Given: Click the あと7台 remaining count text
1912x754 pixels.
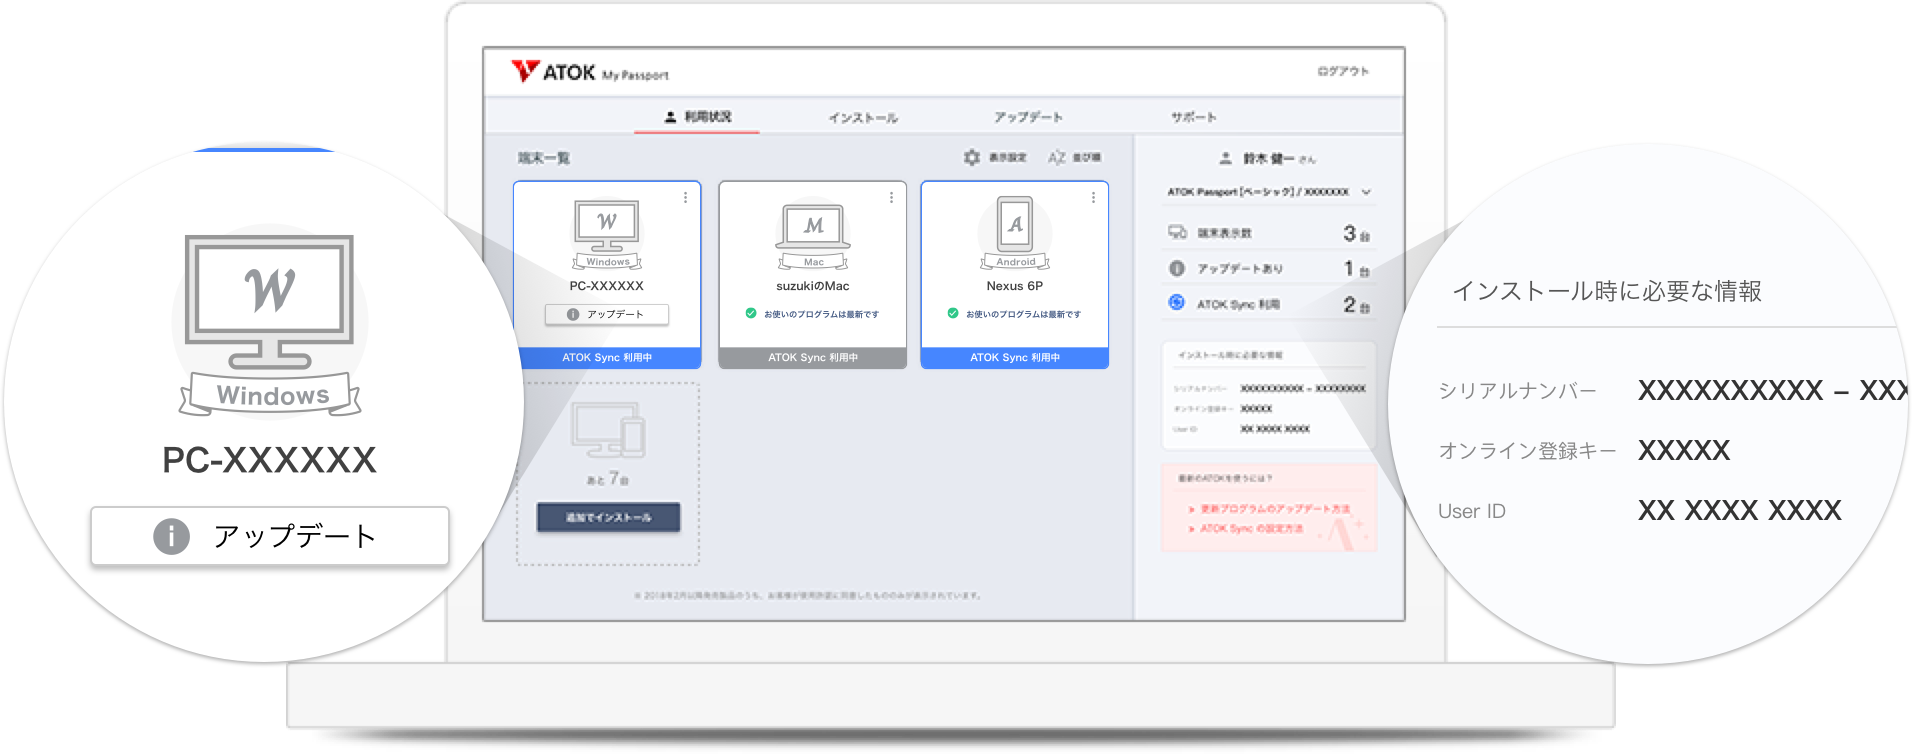Looking at the screenshot, I should tap(608, 479).
